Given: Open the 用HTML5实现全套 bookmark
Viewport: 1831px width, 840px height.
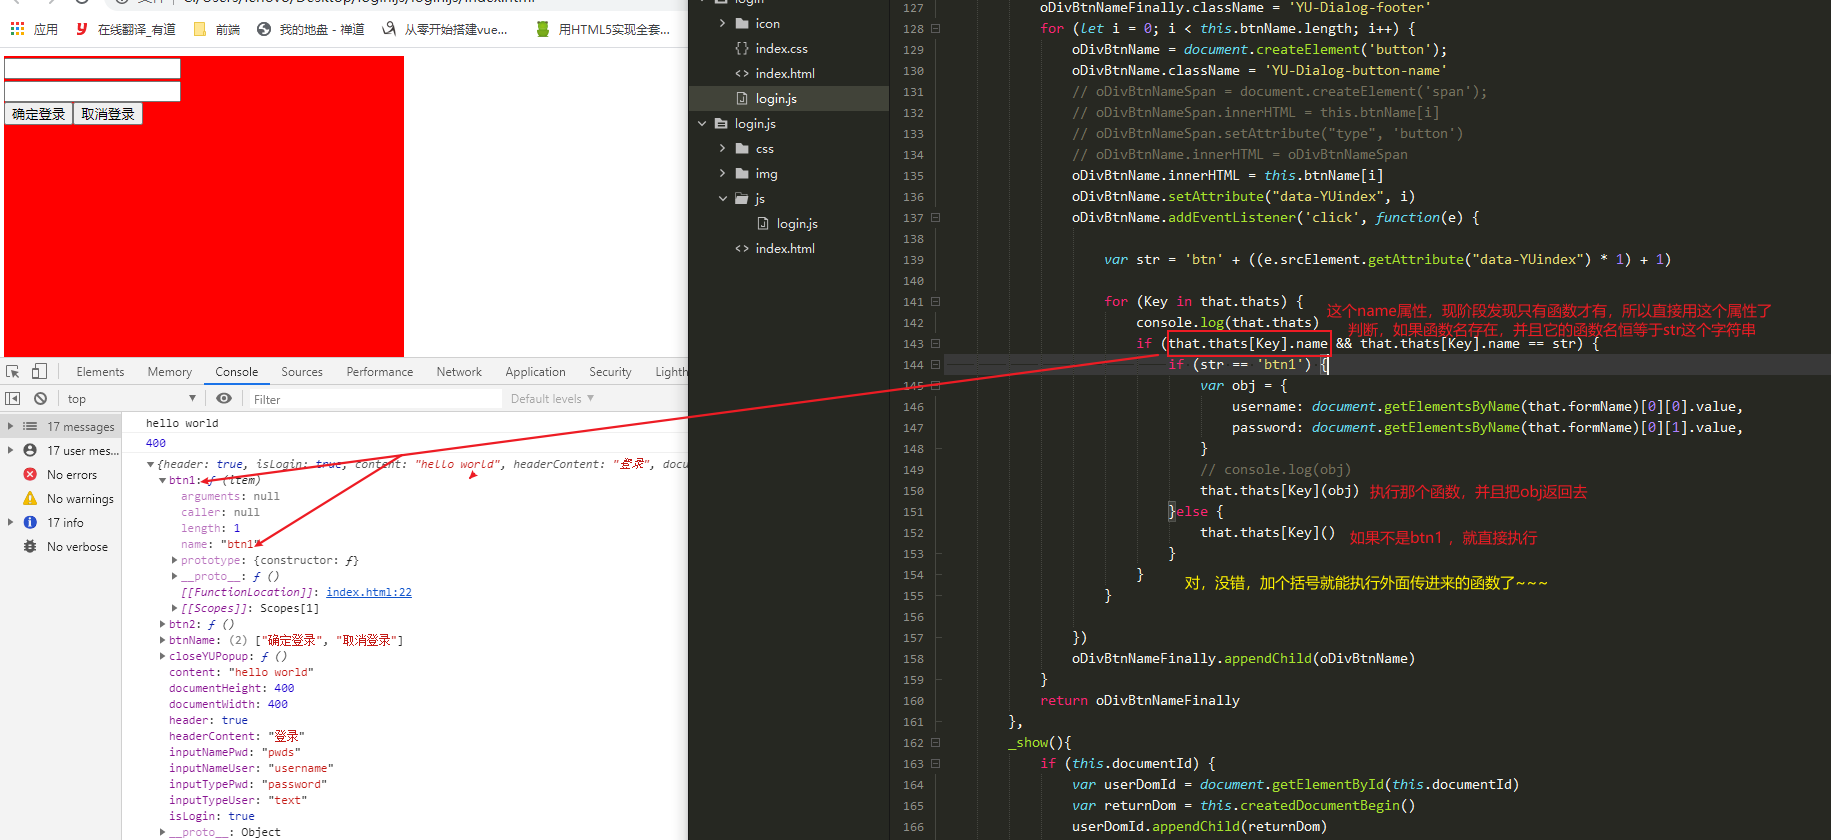Looking at the screenshot, I should 603,29.
